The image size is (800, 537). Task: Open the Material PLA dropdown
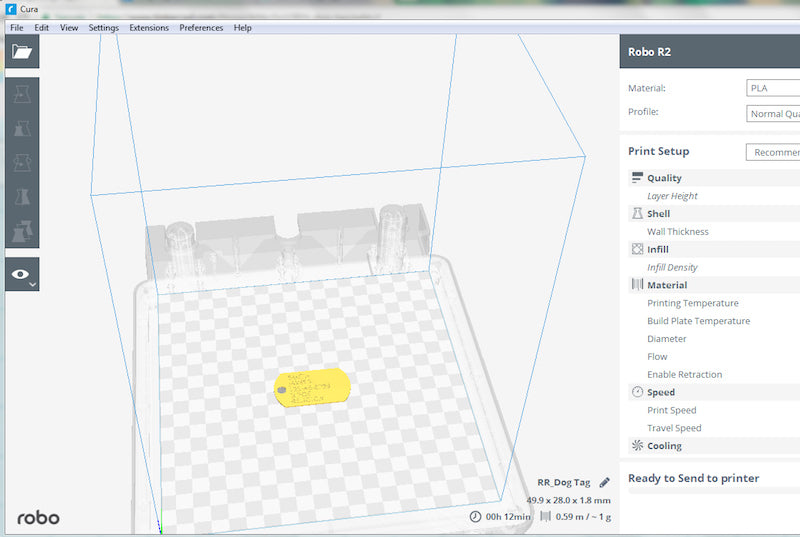(774, 88)
